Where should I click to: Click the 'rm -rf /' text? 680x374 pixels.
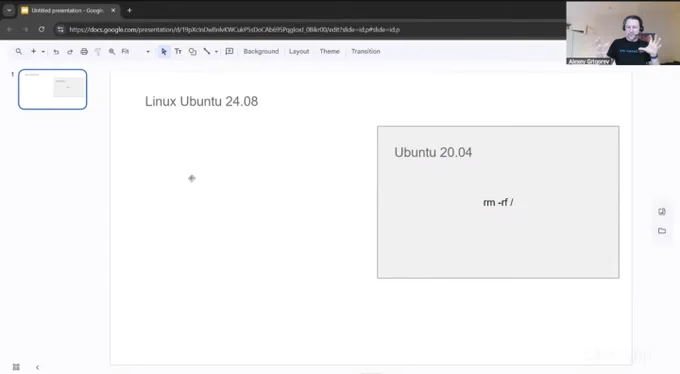click(x=498, y=202)
